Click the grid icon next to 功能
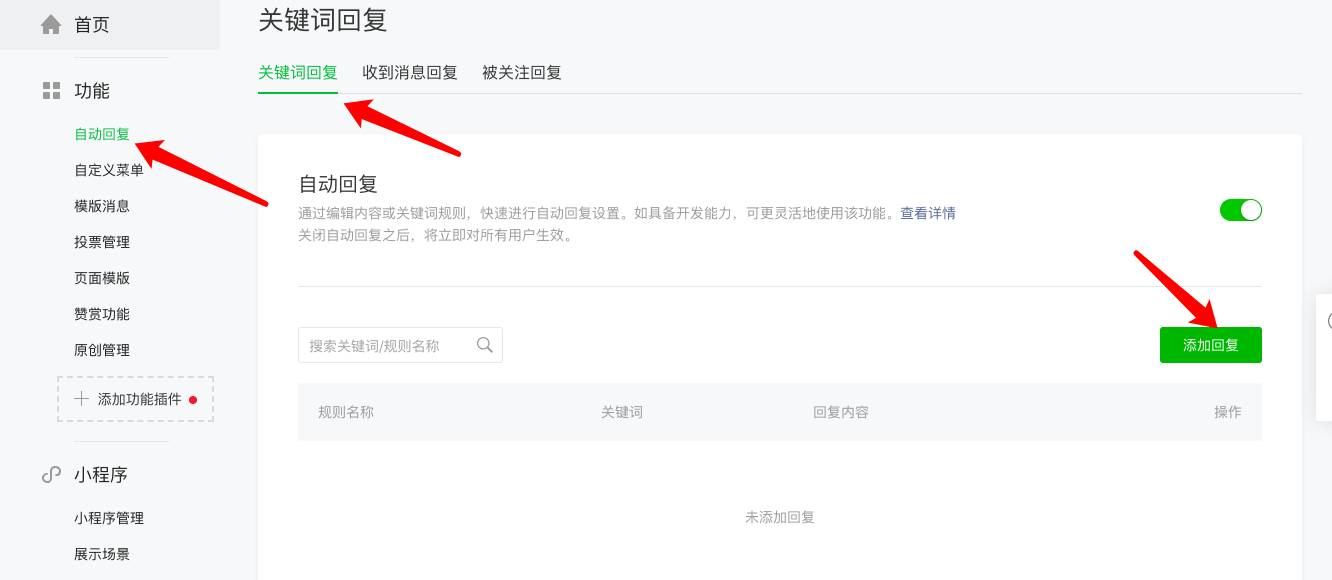The height and width of the screenshot is (580, 1332). (51, 91)
